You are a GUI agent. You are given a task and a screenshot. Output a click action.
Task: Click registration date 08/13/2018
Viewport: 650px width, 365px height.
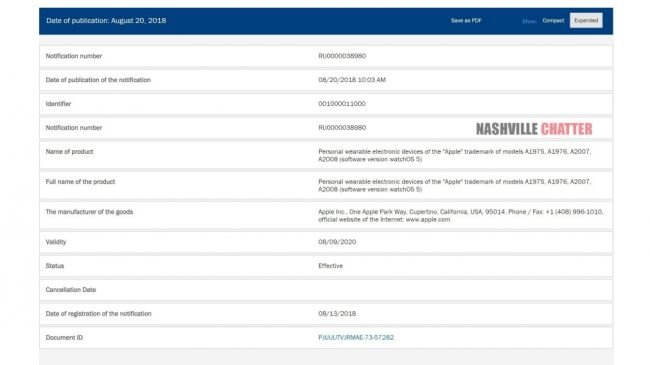tap(337, 314)
